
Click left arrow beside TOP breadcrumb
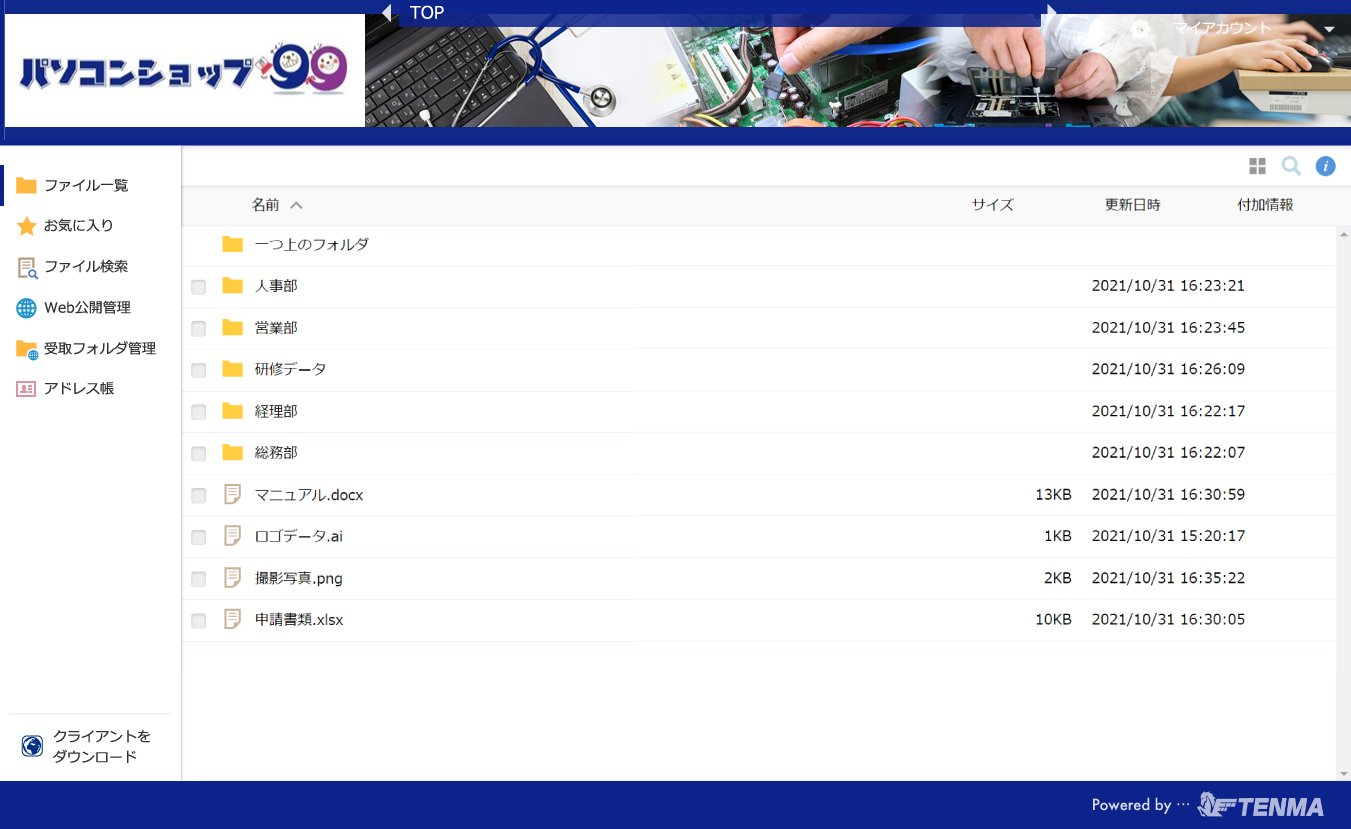pyautogui.click(x=386, y=13)
